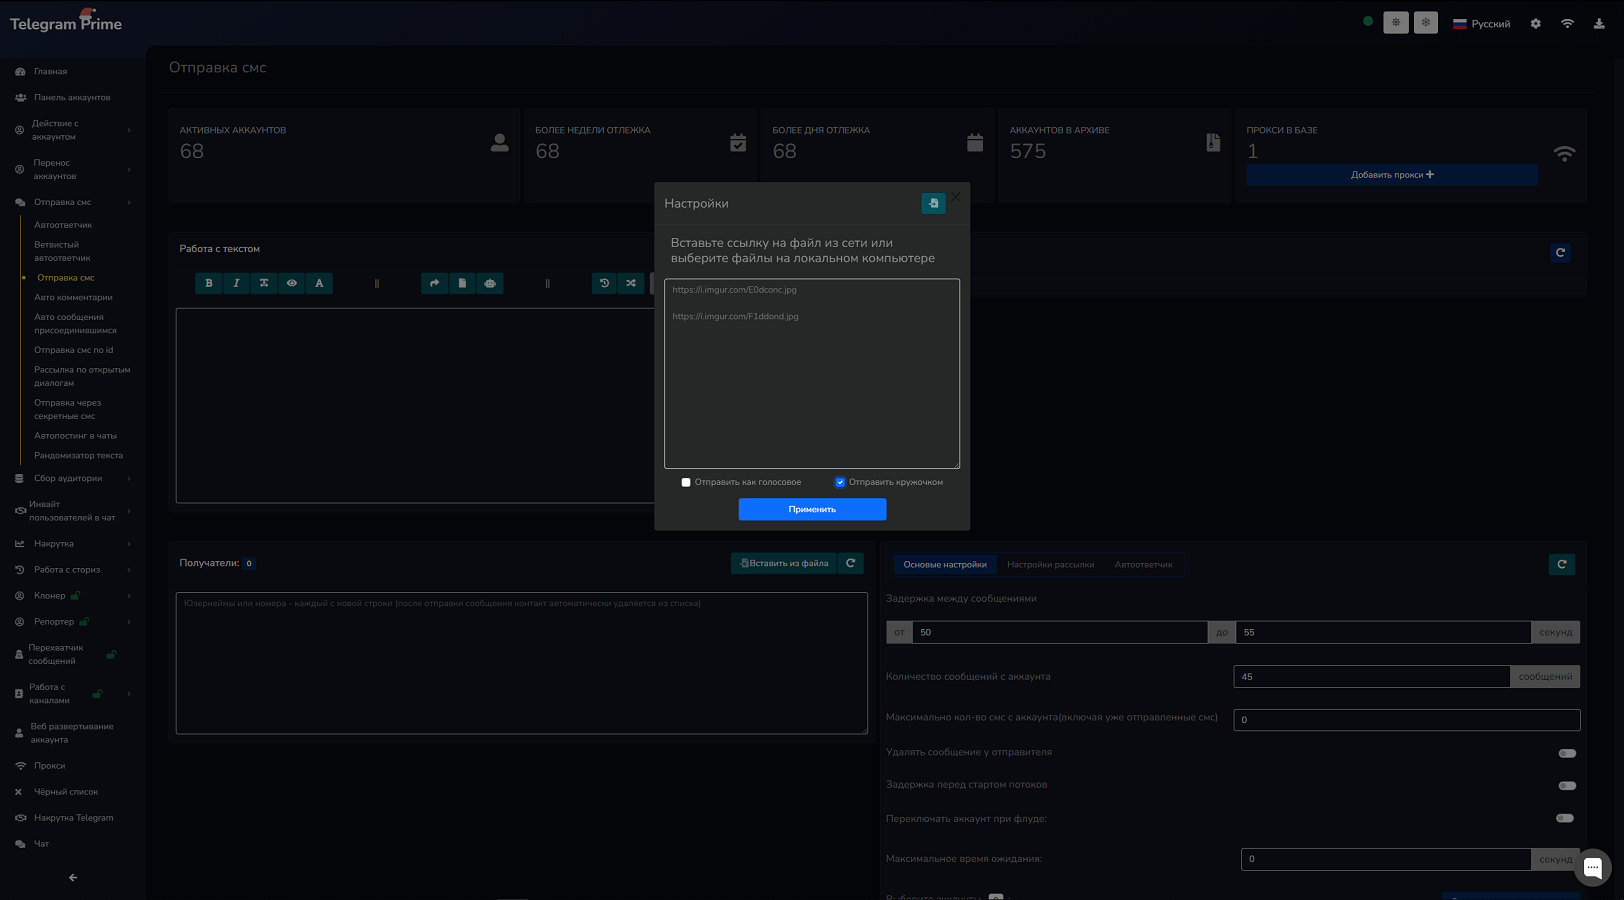Screen dimensions: 1624x900
Task: Switch to 'Настройки рассылки' tab
Action: [x=1050, y=565]
